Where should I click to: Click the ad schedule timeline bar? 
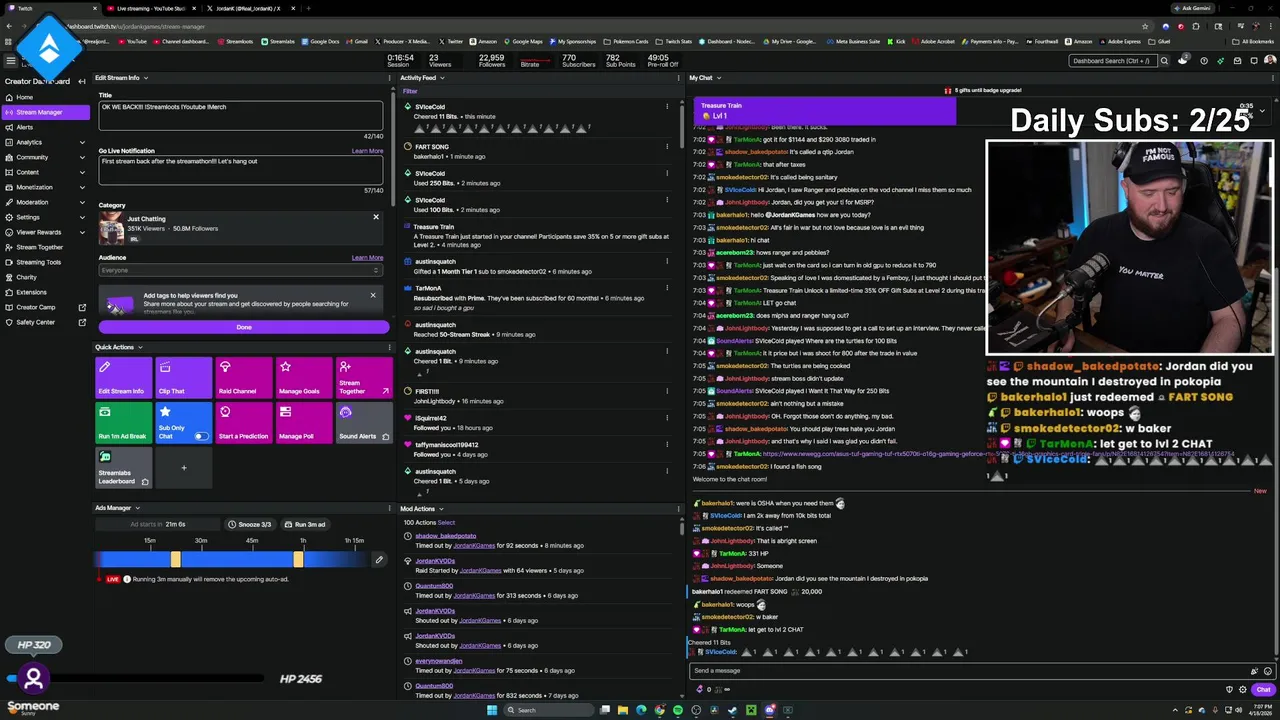tap(232, 560)
